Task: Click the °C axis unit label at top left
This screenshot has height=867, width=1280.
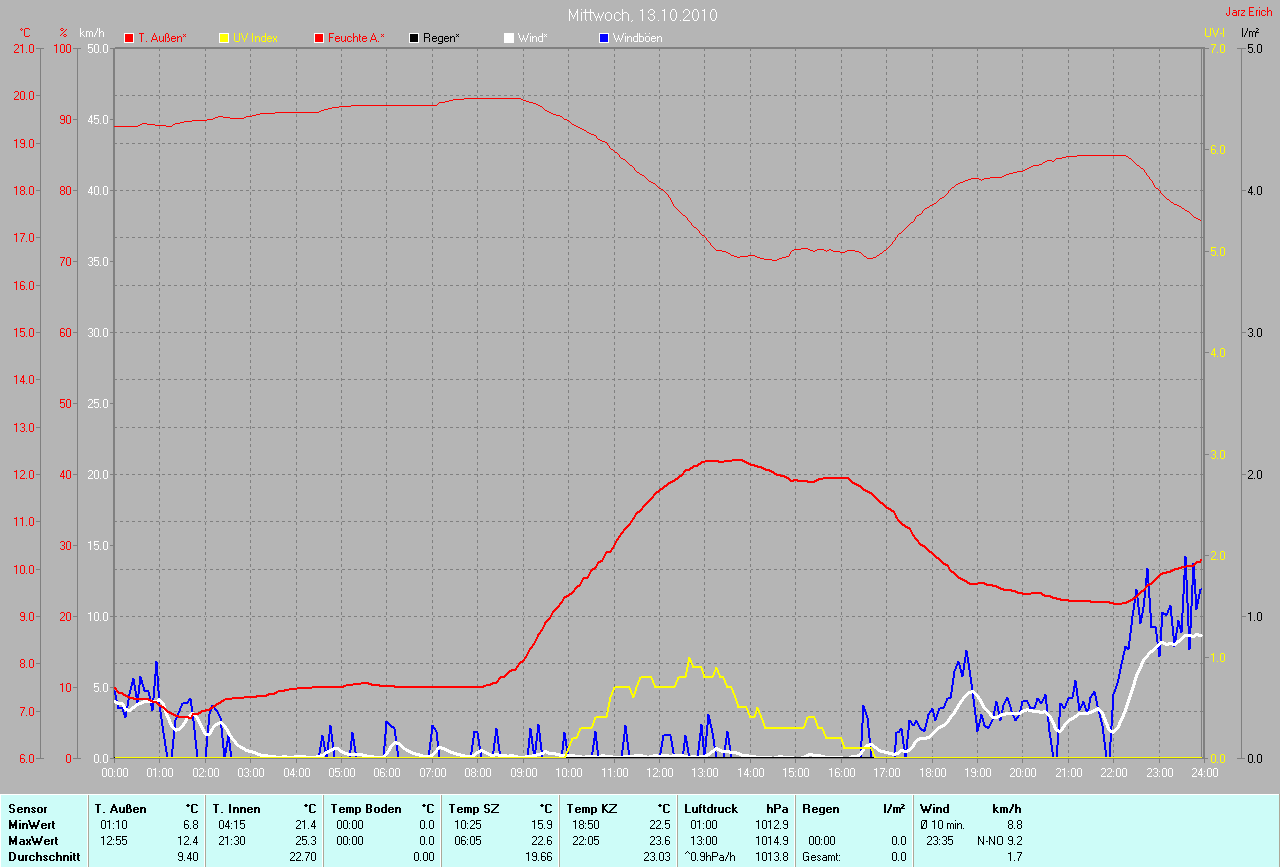Action: [25, 33]
